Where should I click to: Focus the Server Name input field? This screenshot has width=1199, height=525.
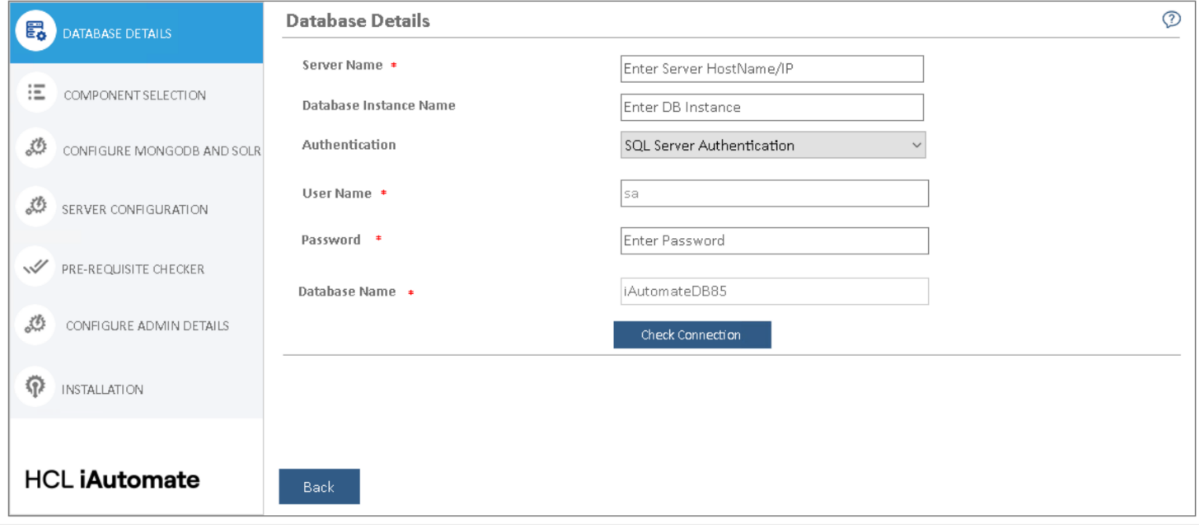[x=771, y=69]
